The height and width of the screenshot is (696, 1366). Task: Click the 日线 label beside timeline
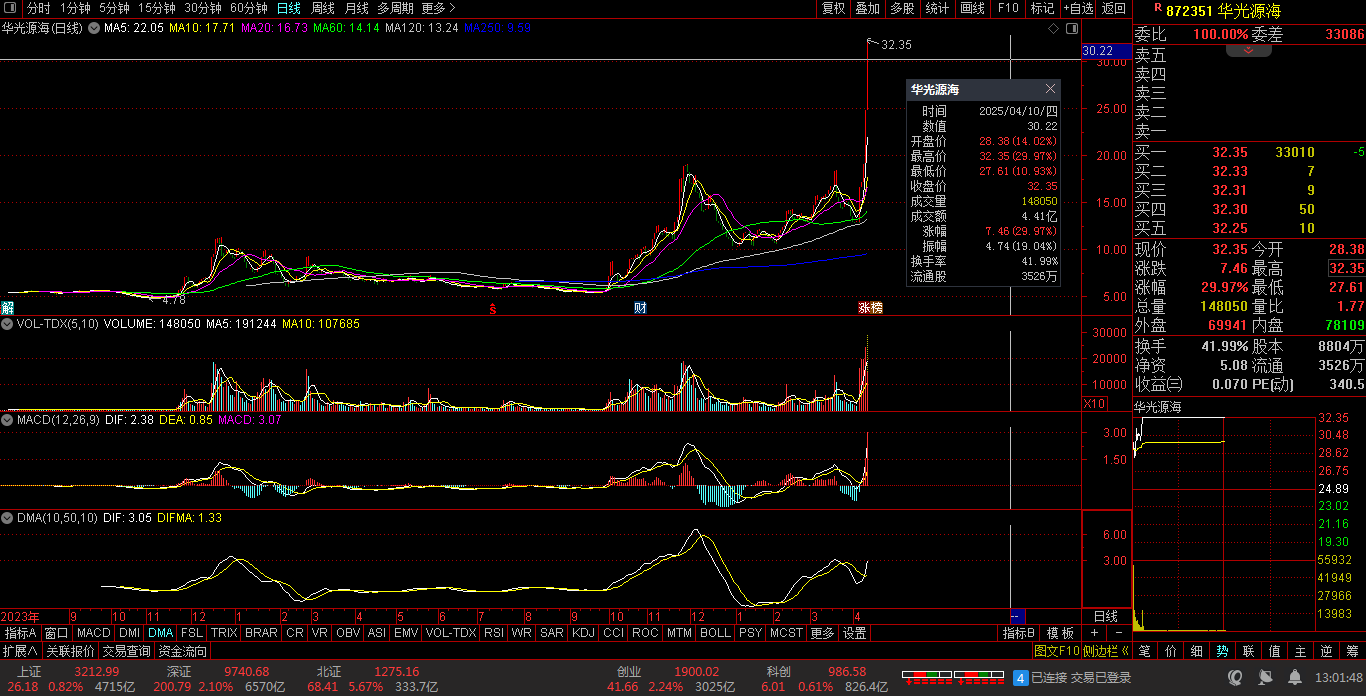[1106, 616]
